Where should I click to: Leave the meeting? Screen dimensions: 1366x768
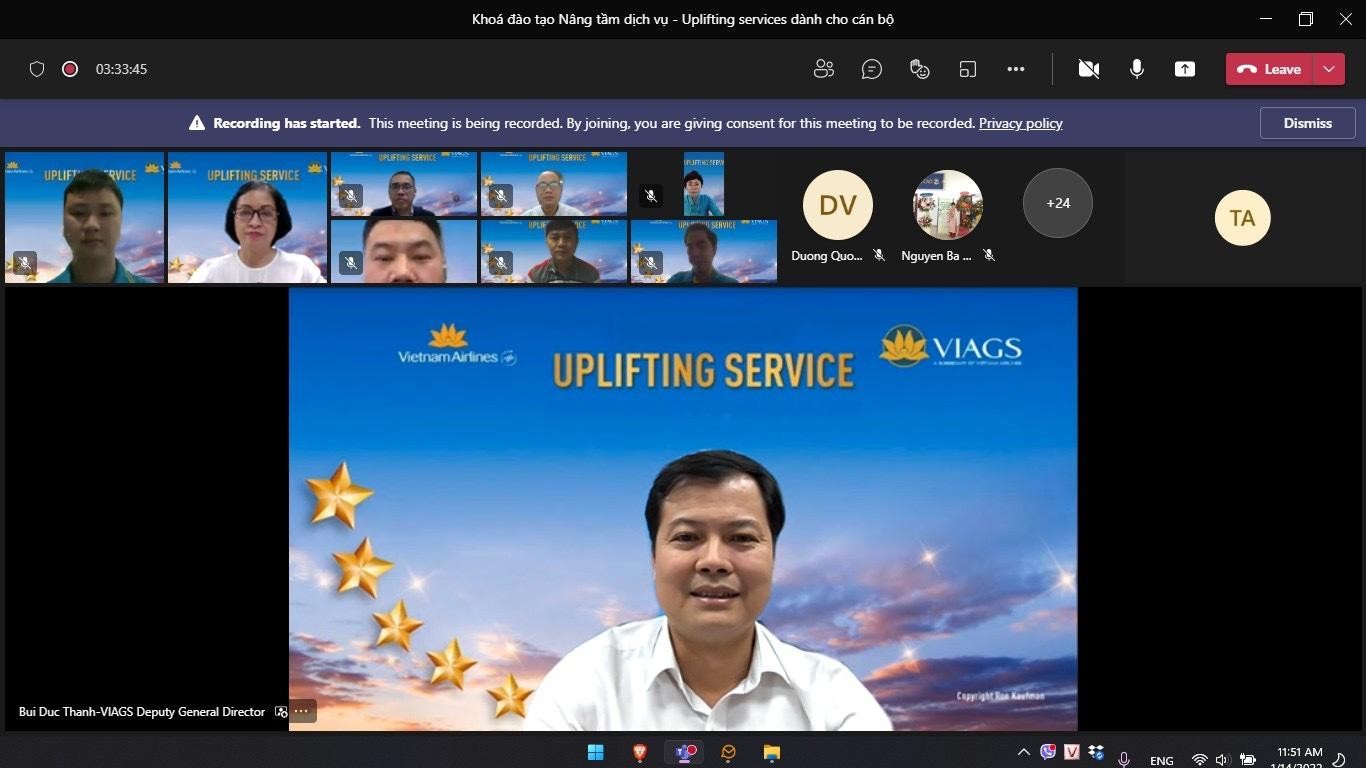tap(1270, 69)
